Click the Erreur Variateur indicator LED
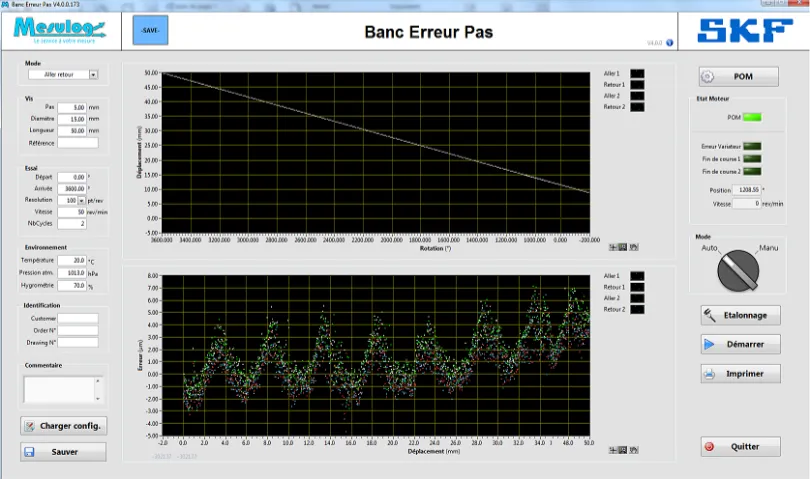 pyautogui.click(x=752, y=146)
